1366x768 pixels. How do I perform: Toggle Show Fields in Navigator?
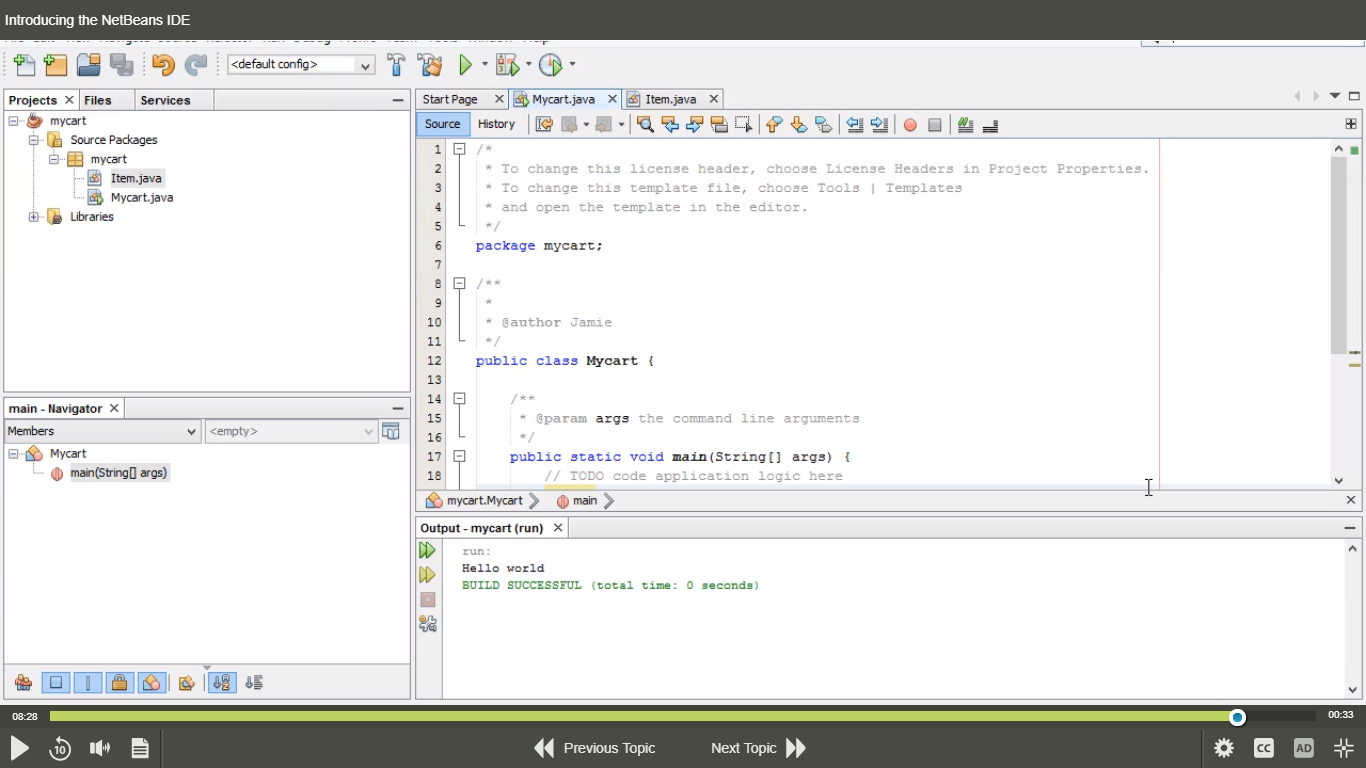(x=56, y=683)
